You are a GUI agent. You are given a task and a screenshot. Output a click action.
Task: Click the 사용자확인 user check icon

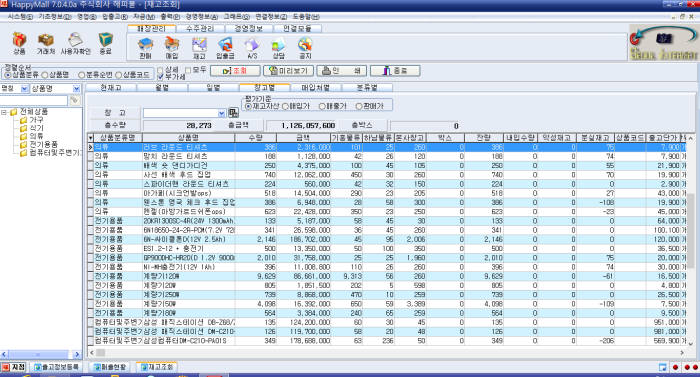click(x=75, y=40)
